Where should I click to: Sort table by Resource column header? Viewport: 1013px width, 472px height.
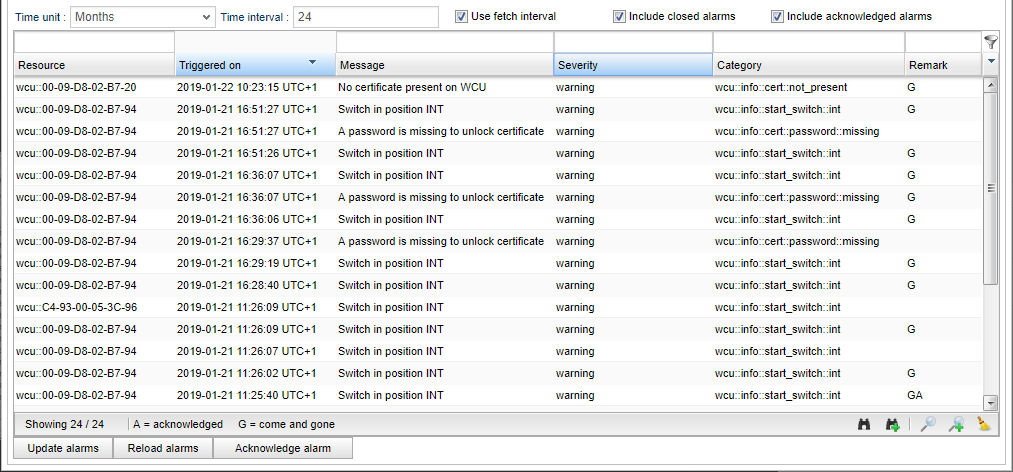(x=94, y=65)
